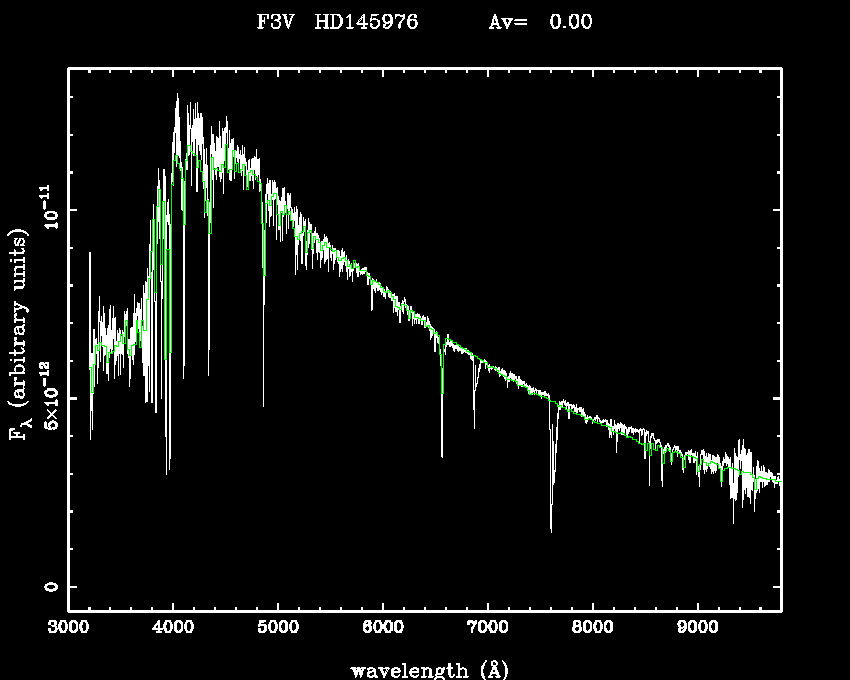Select the 5000 wavelength tick label
850x680 pixels.
[x=278, y=628]
